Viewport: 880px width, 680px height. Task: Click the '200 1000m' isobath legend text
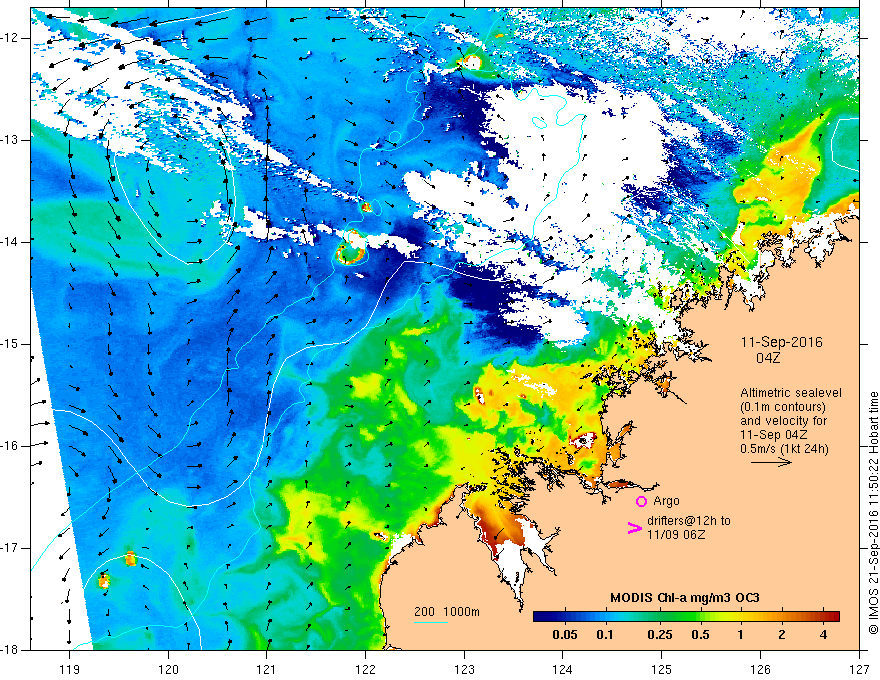click(447, 612)
